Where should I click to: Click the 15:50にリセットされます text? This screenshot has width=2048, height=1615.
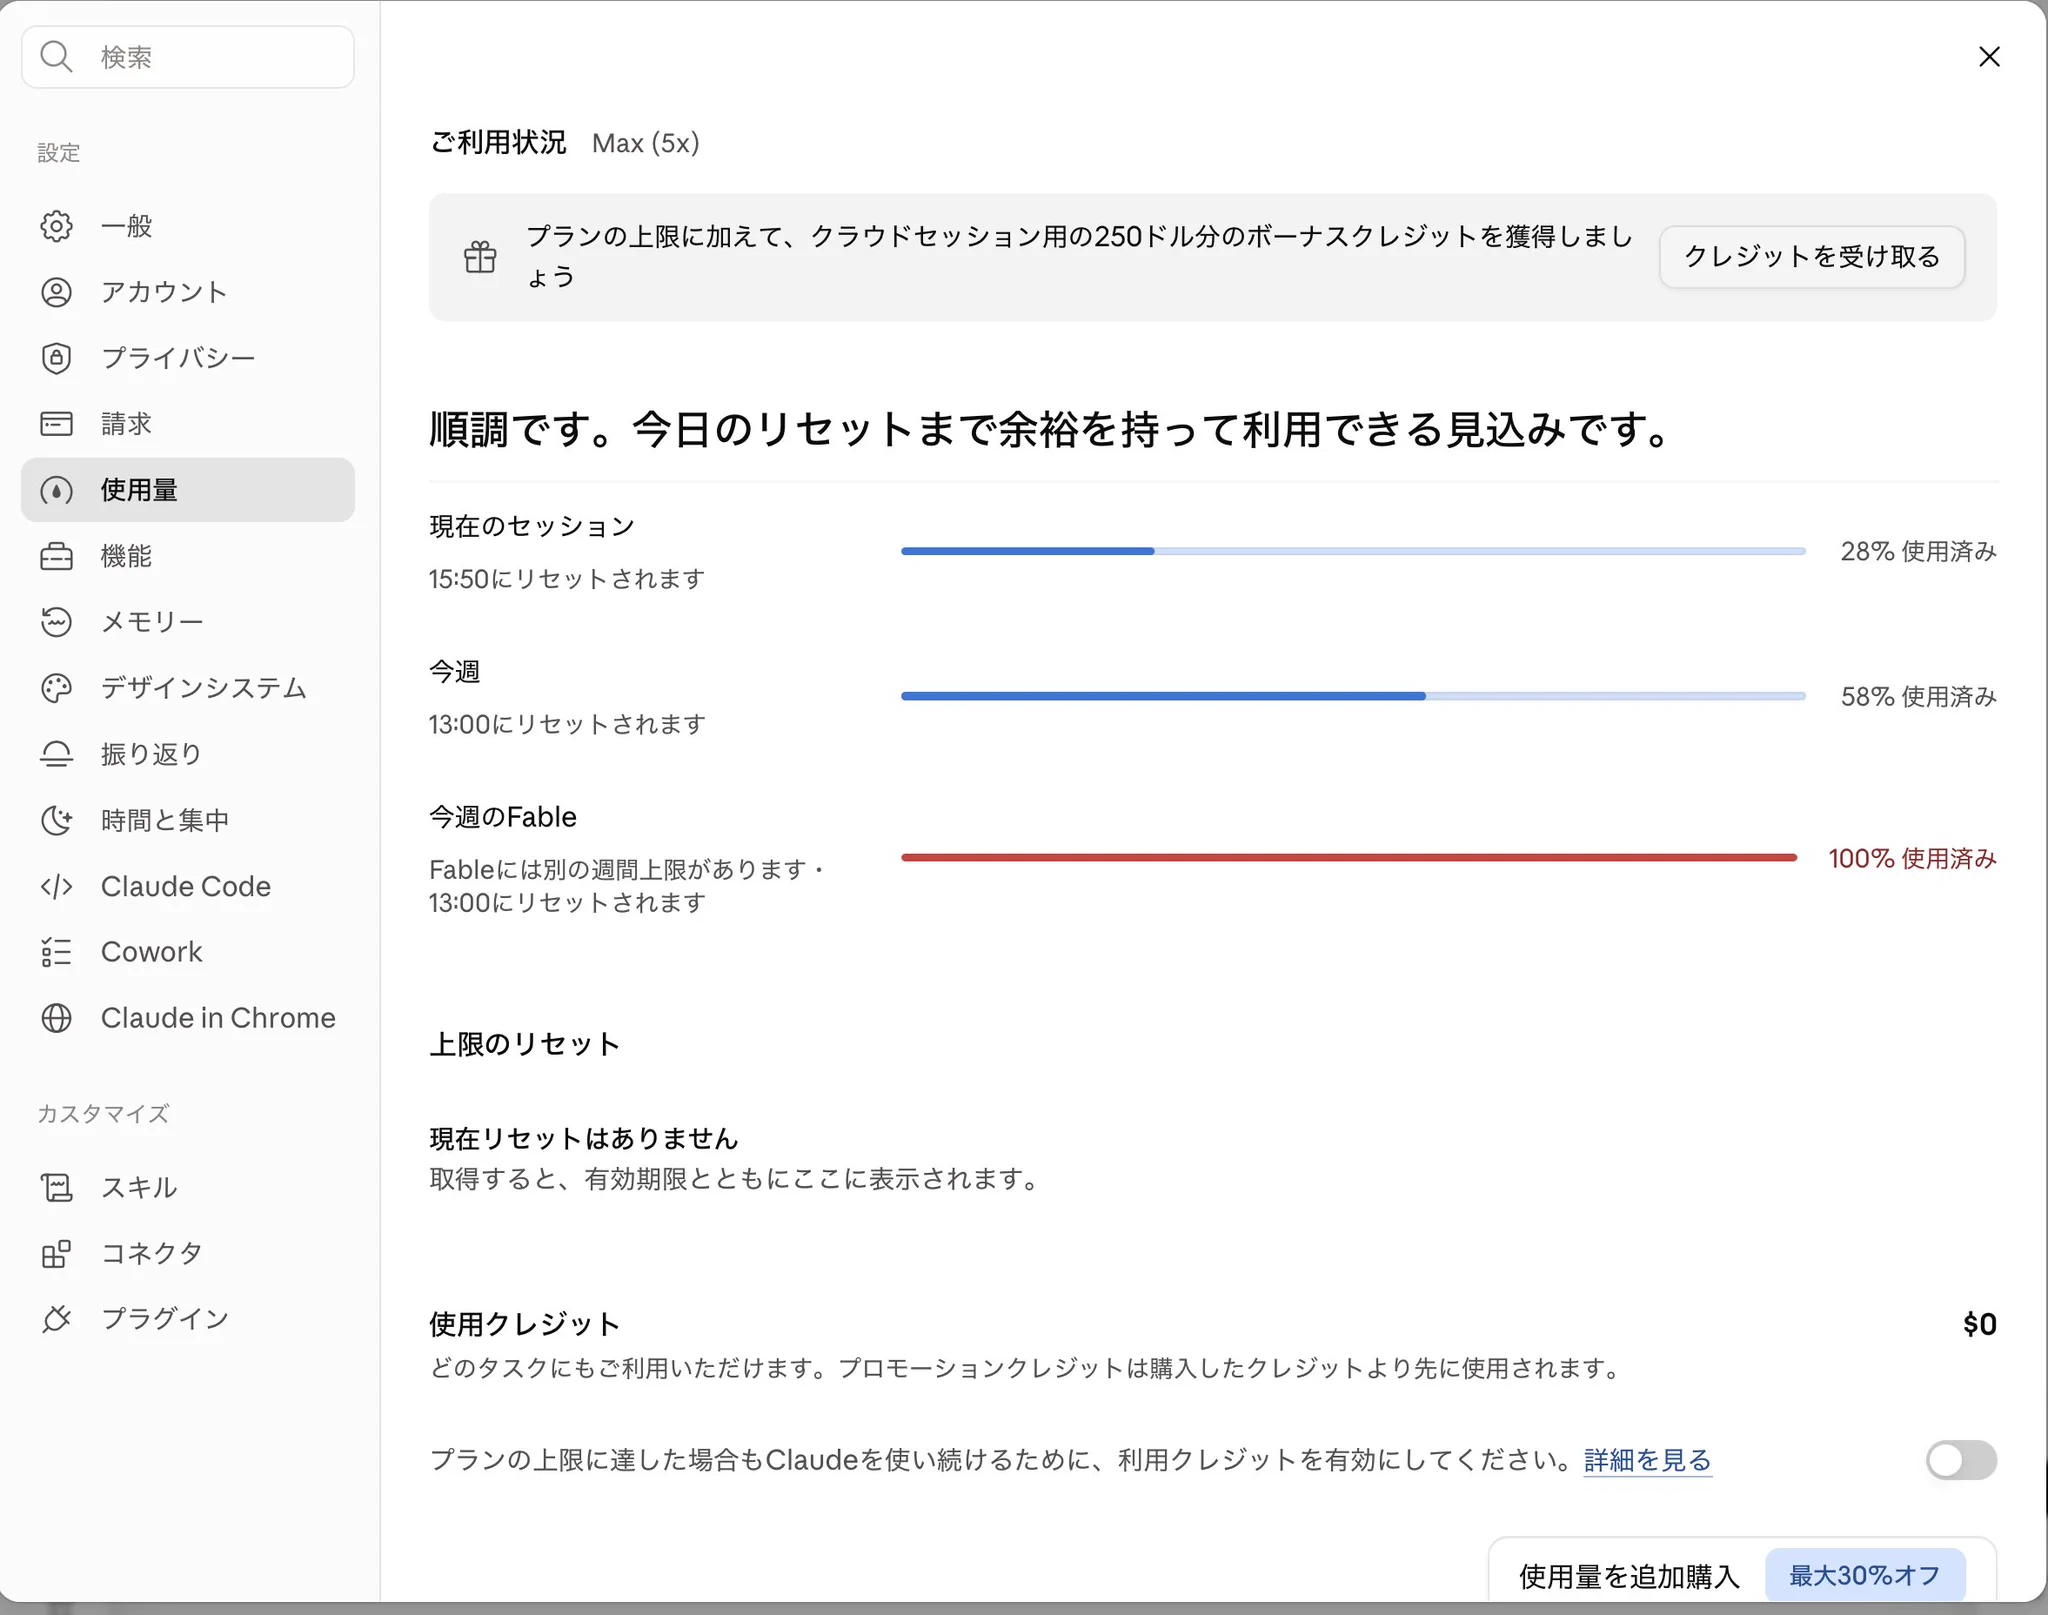(567, 579)
